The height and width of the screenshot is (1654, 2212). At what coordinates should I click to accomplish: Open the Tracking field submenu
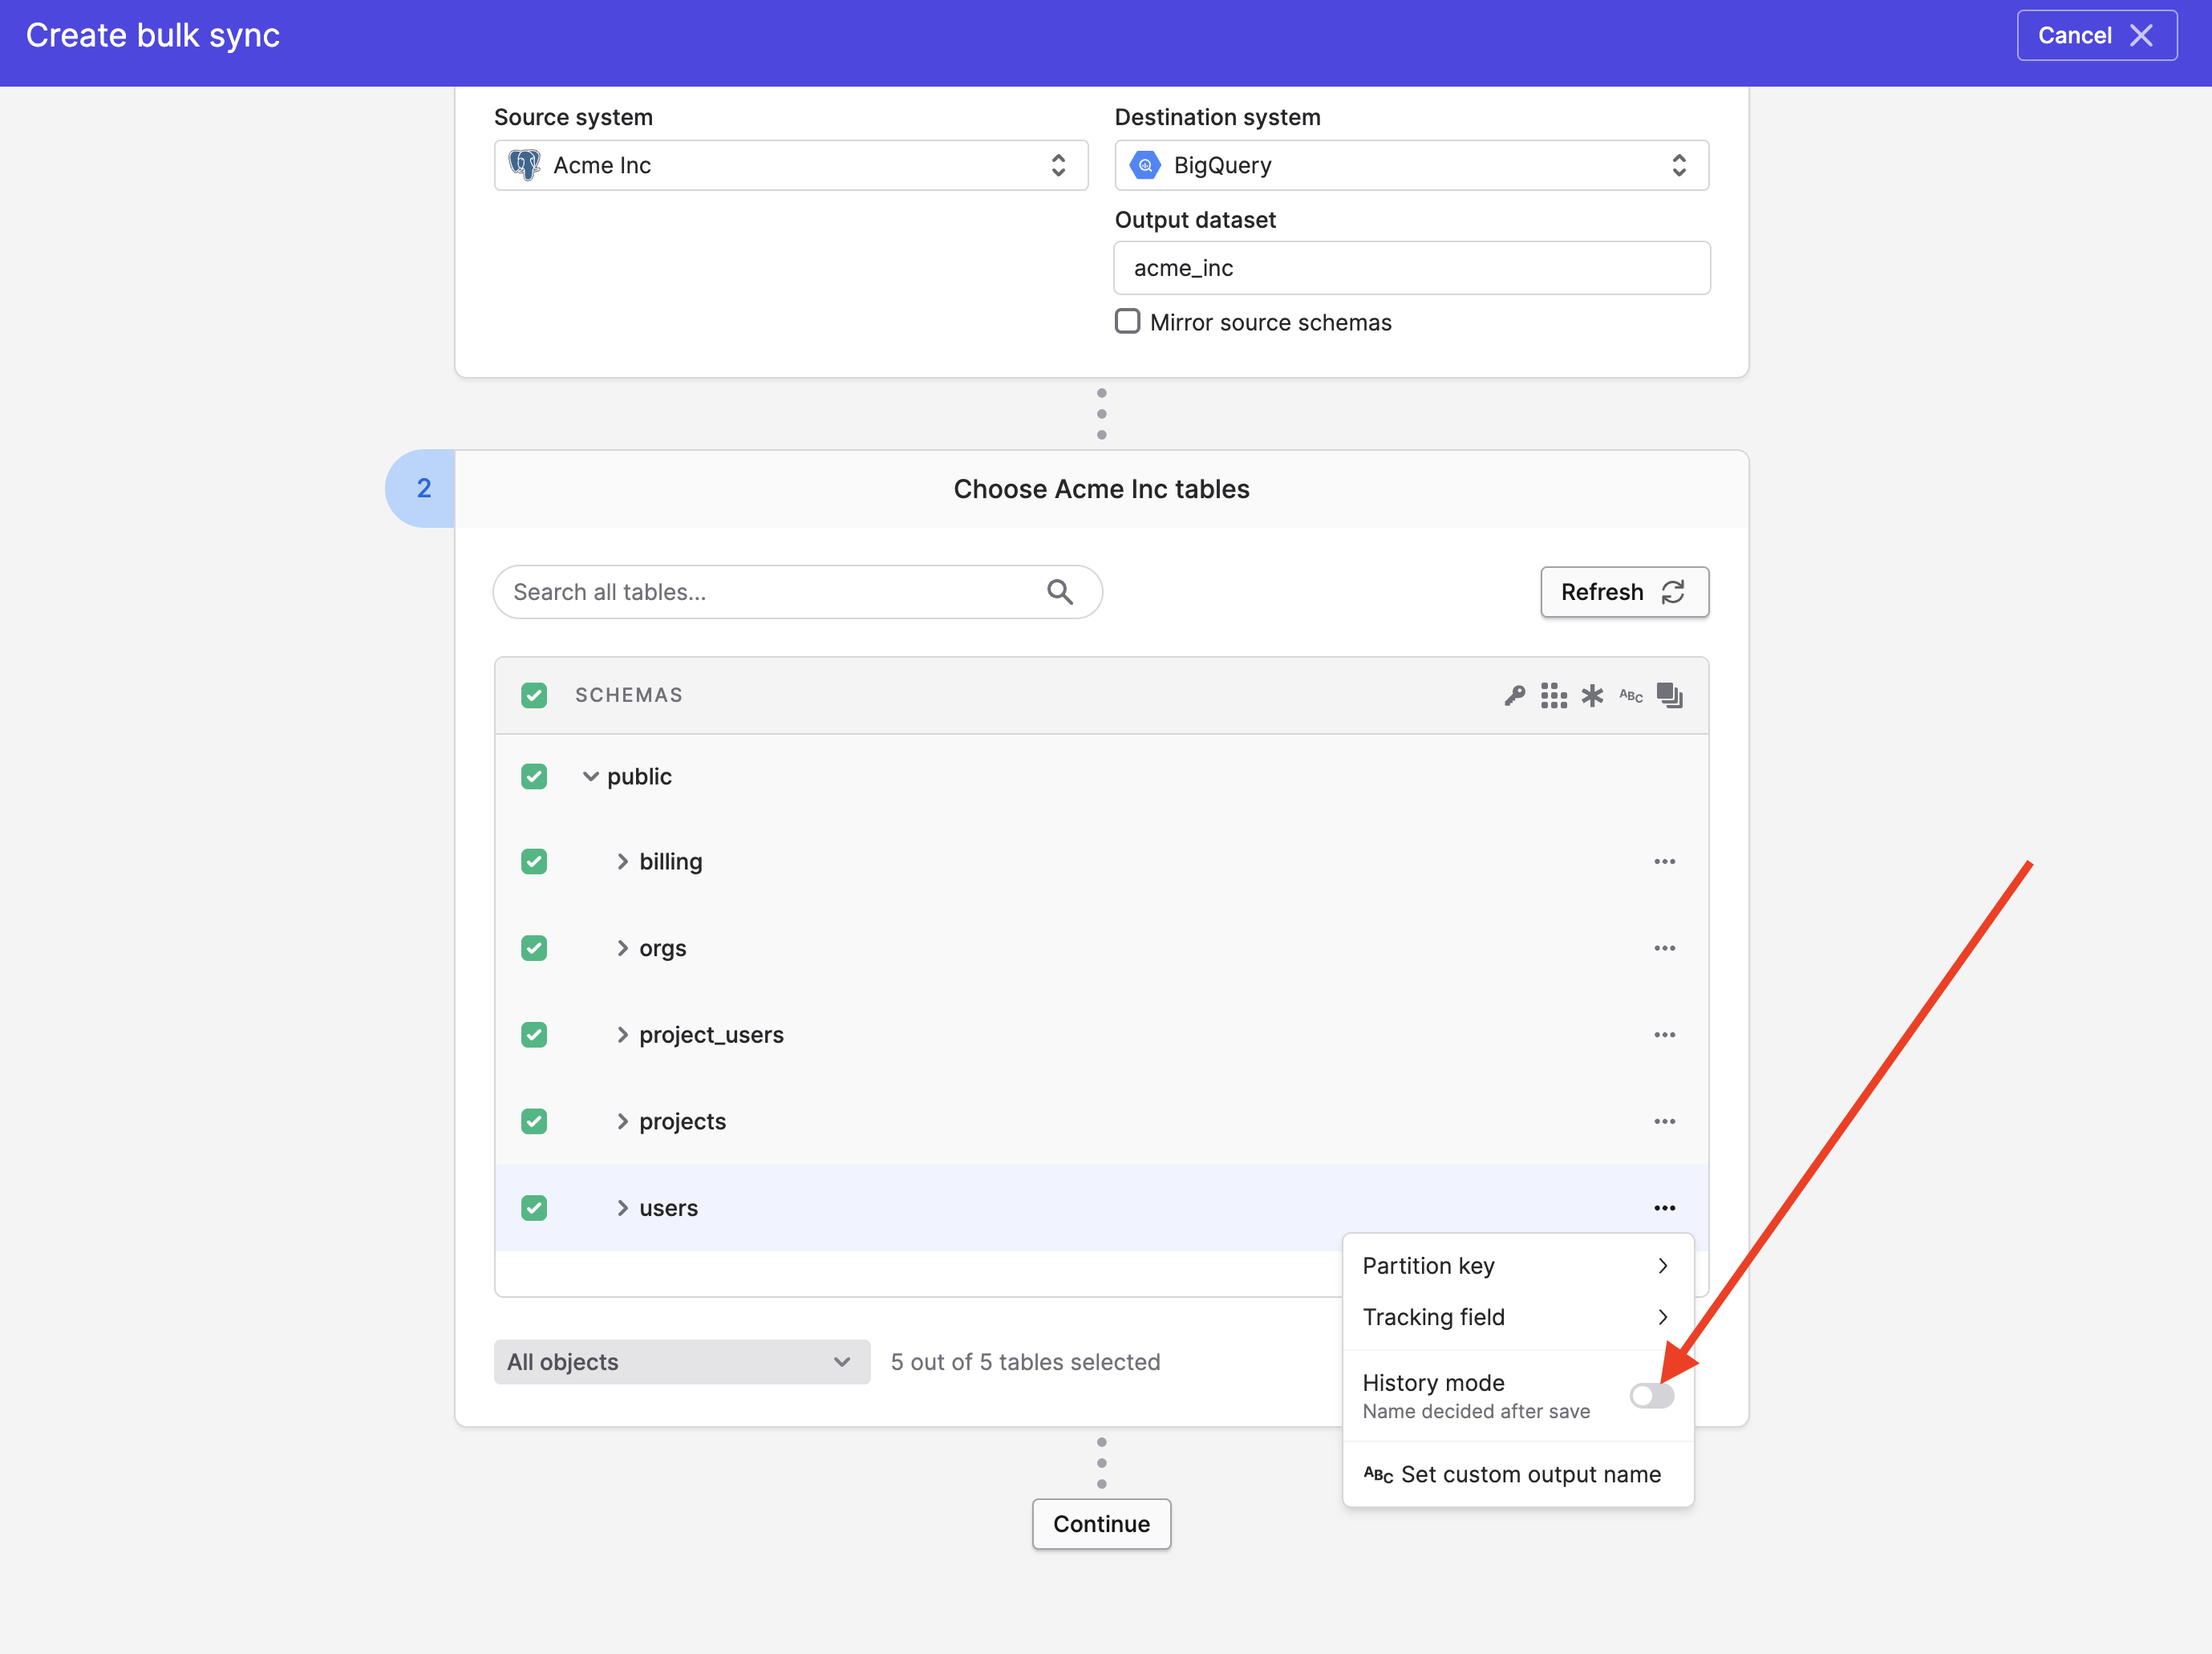[1517, 1317]
